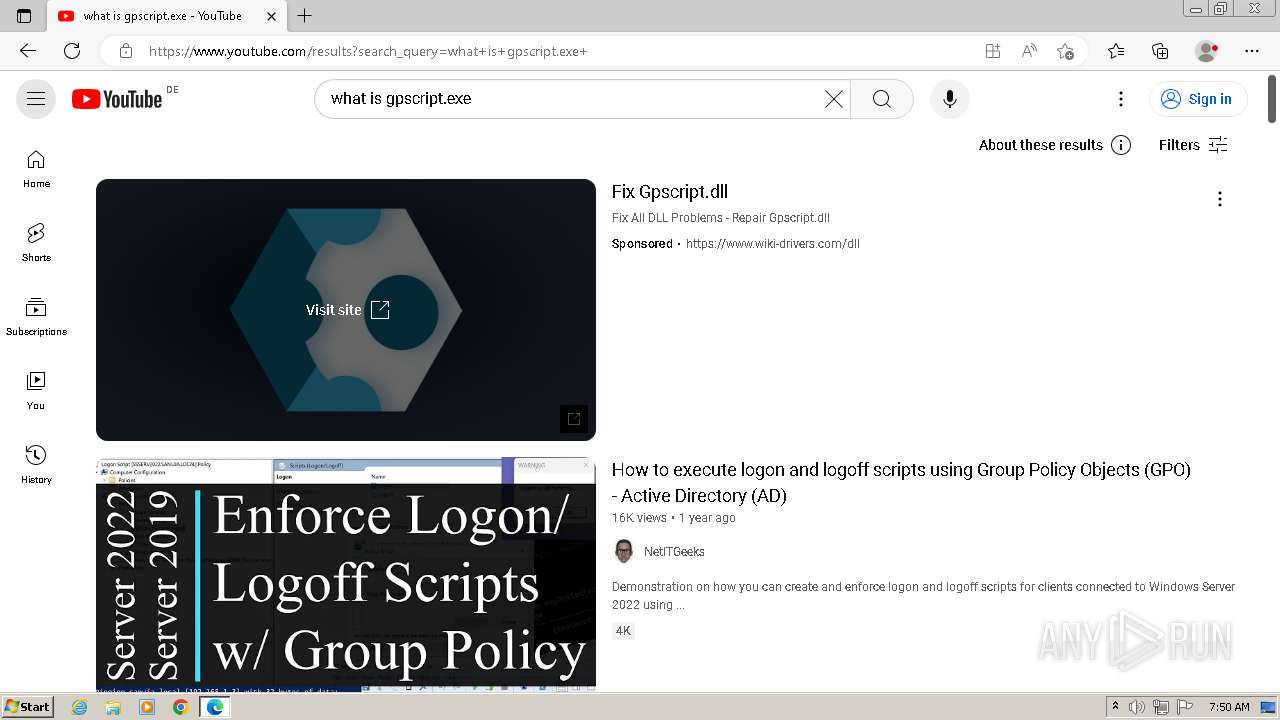
Task: Open History in the sidebar
Action: click(x=36, y=464)
